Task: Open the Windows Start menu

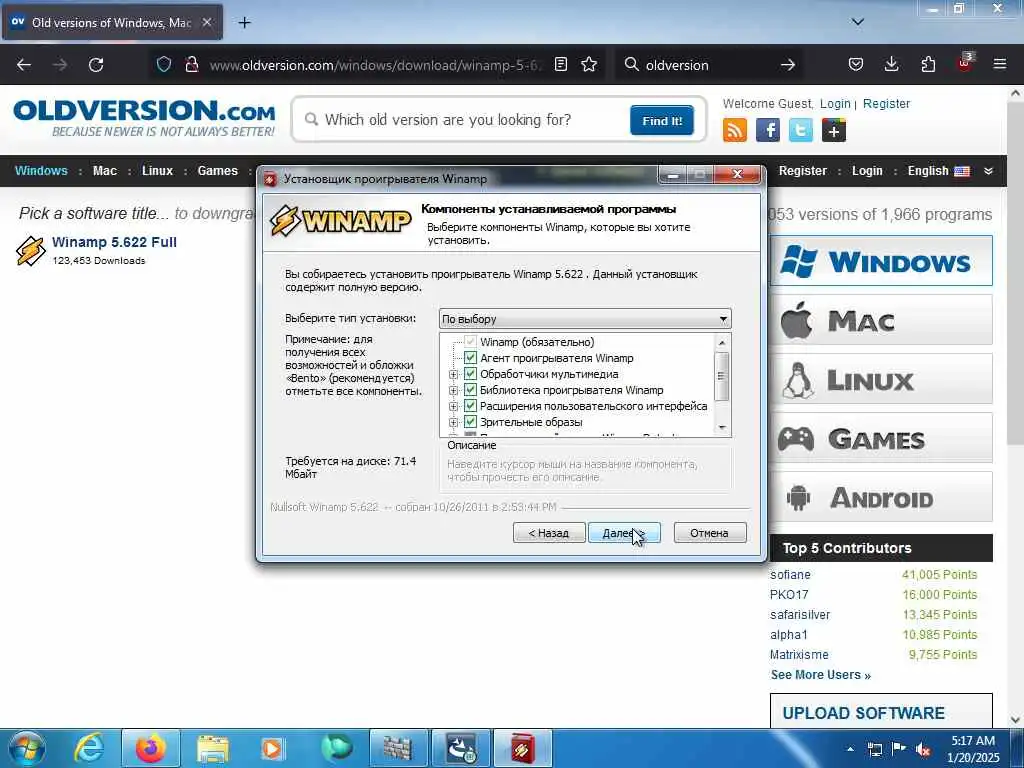Action: point(25,748)
